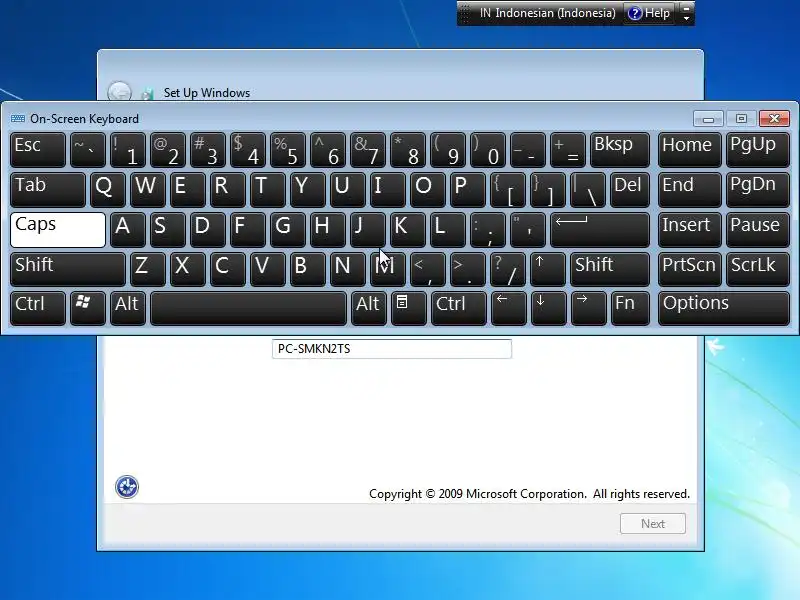The width and height of the screenshot is (800, 600).
Task: Click the down arrow key
Action: [x=548, y=308]
